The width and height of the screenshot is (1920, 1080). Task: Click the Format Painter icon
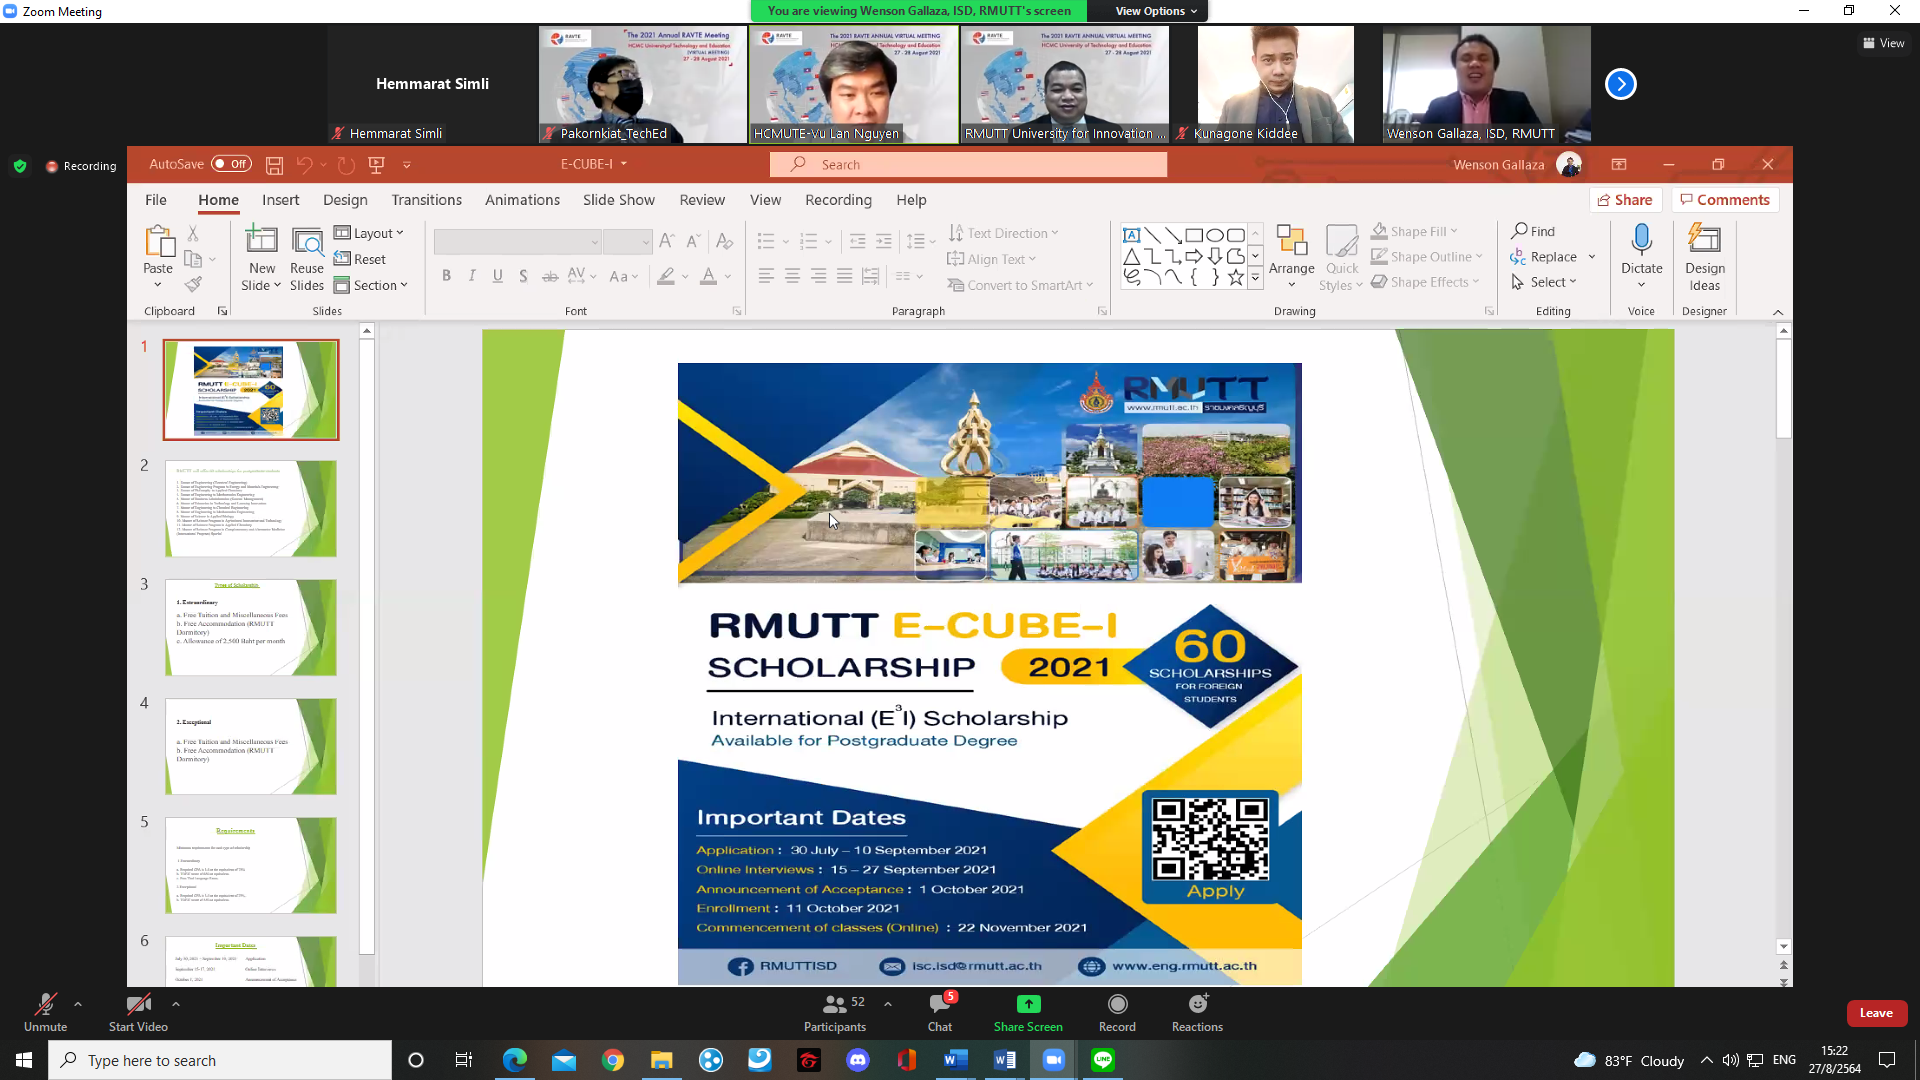click(x=193, y=284)
